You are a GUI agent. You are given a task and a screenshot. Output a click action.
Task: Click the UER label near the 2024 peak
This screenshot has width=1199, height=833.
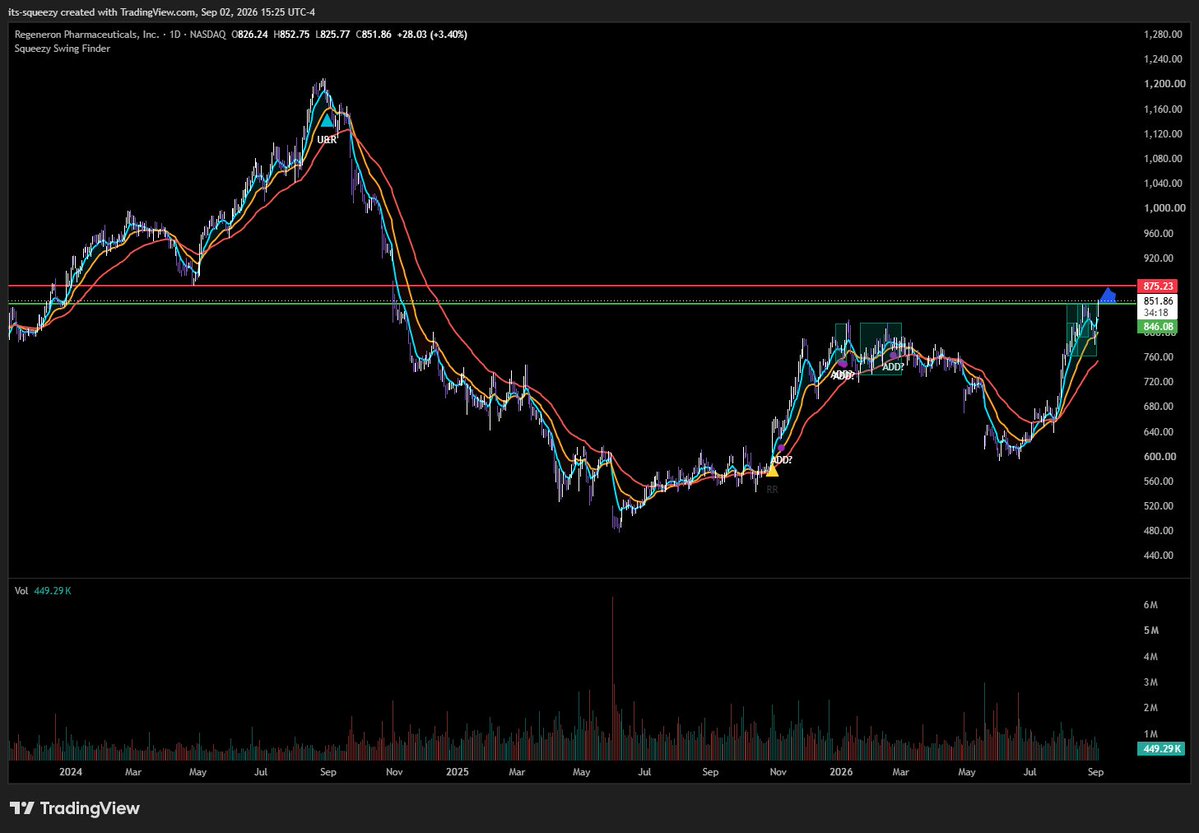coord(327,140)
